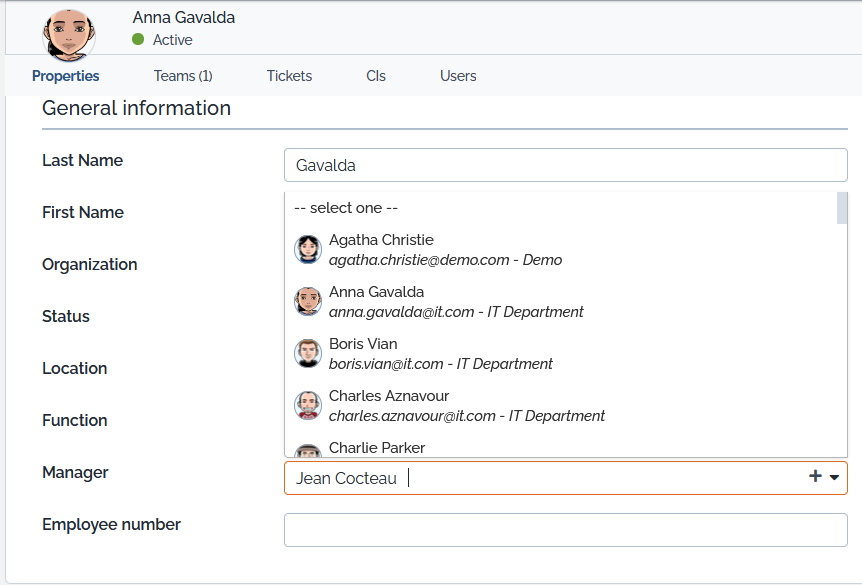Click Charles Aznavour's avatar icon

[308, 405]
